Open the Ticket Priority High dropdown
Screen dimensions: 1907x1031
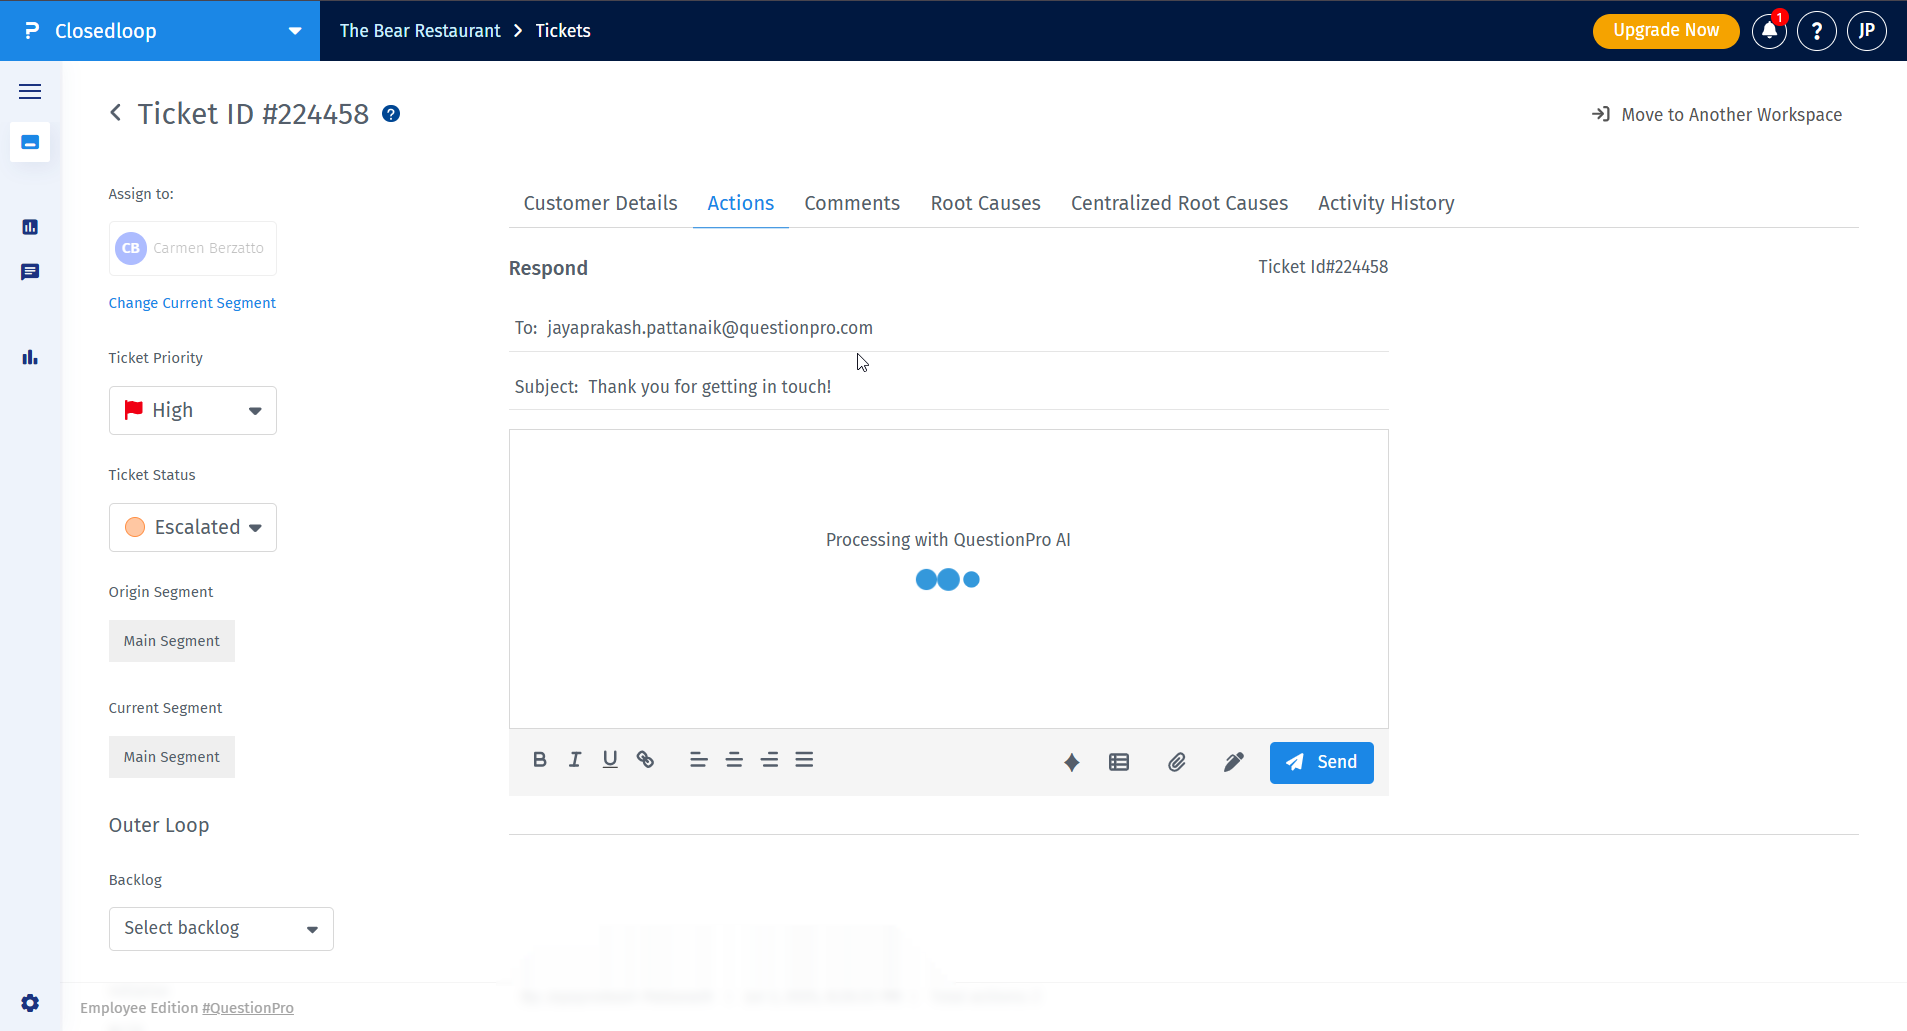pyautogui.click(x=192, y=410)
